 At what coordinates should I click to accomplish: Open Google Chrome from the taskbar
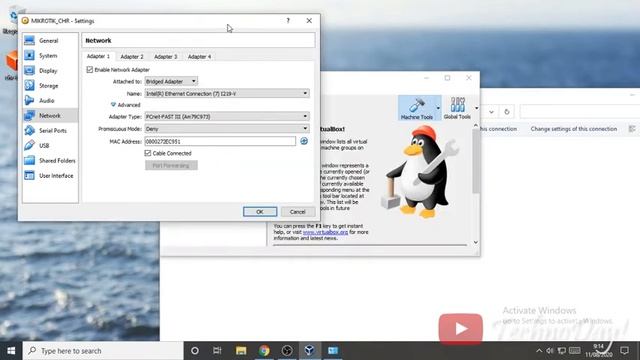[264, 351]
